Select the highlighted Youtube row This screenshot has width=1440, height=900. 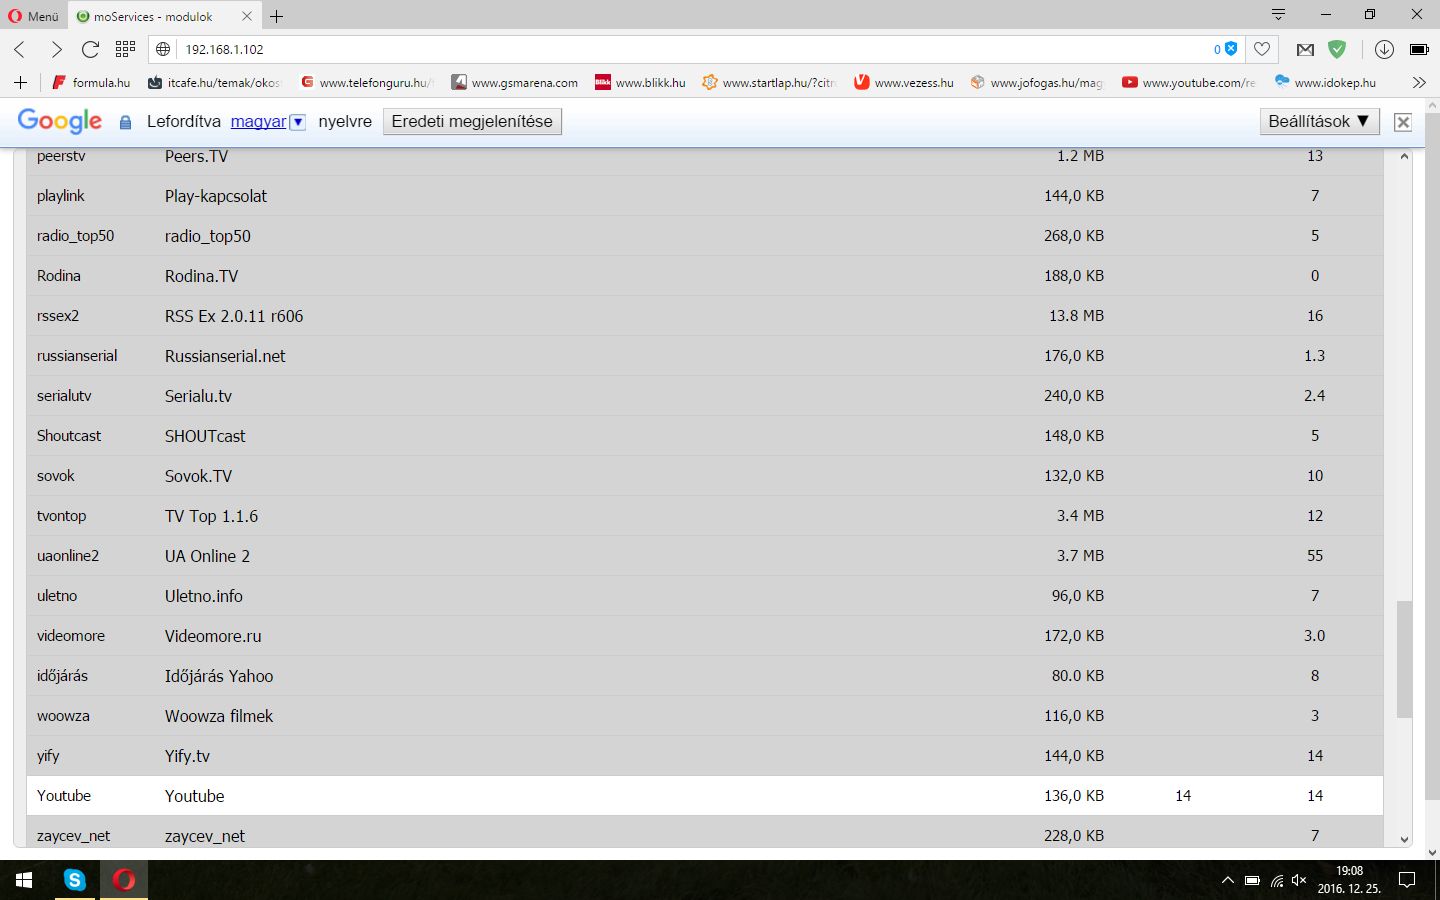pyautogui.click(x=705, y=796)
